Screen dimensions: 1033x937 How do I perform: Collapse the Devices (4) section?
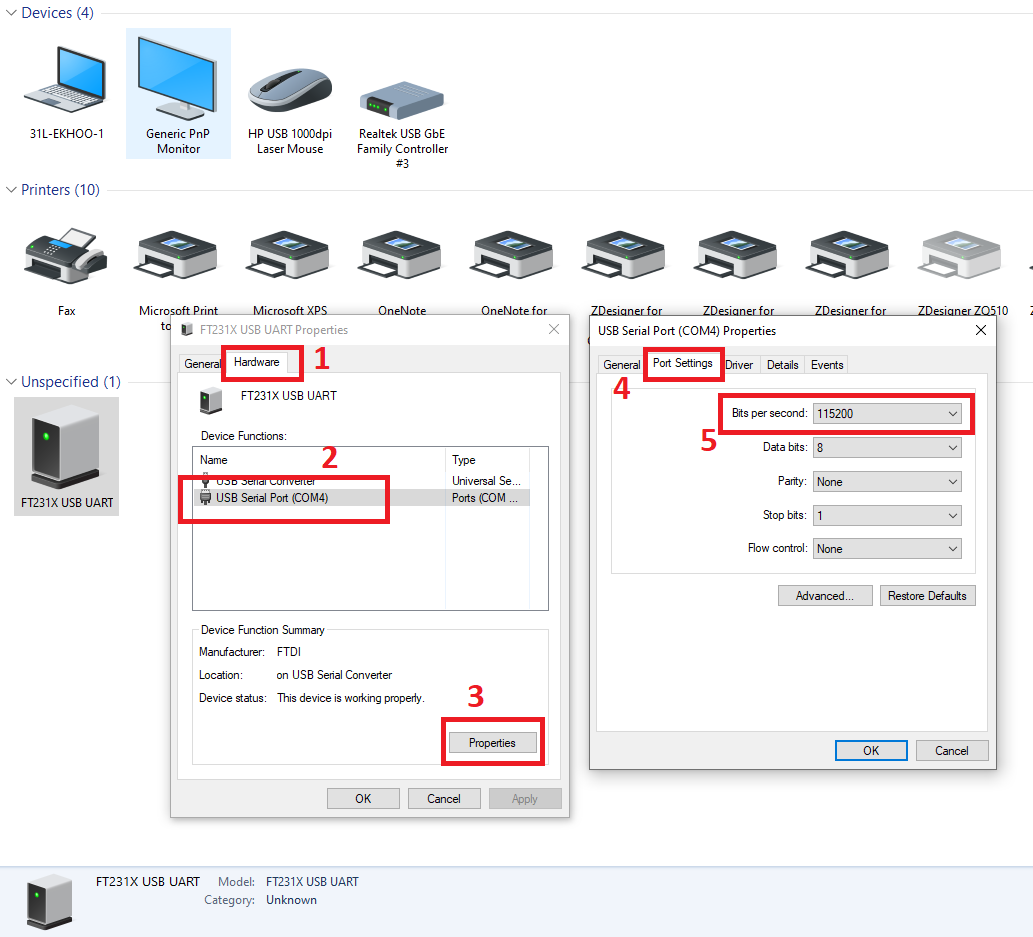click(10, 12)
